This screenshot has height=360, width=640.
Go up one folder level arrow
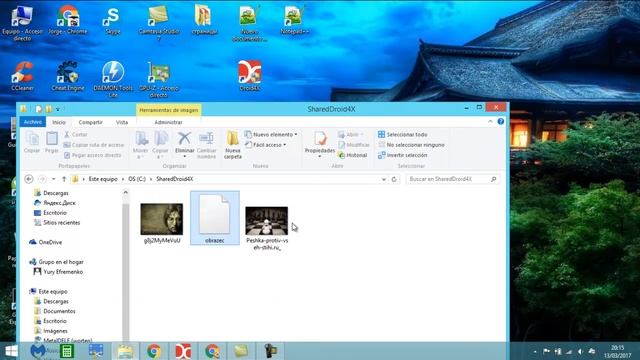64,179
